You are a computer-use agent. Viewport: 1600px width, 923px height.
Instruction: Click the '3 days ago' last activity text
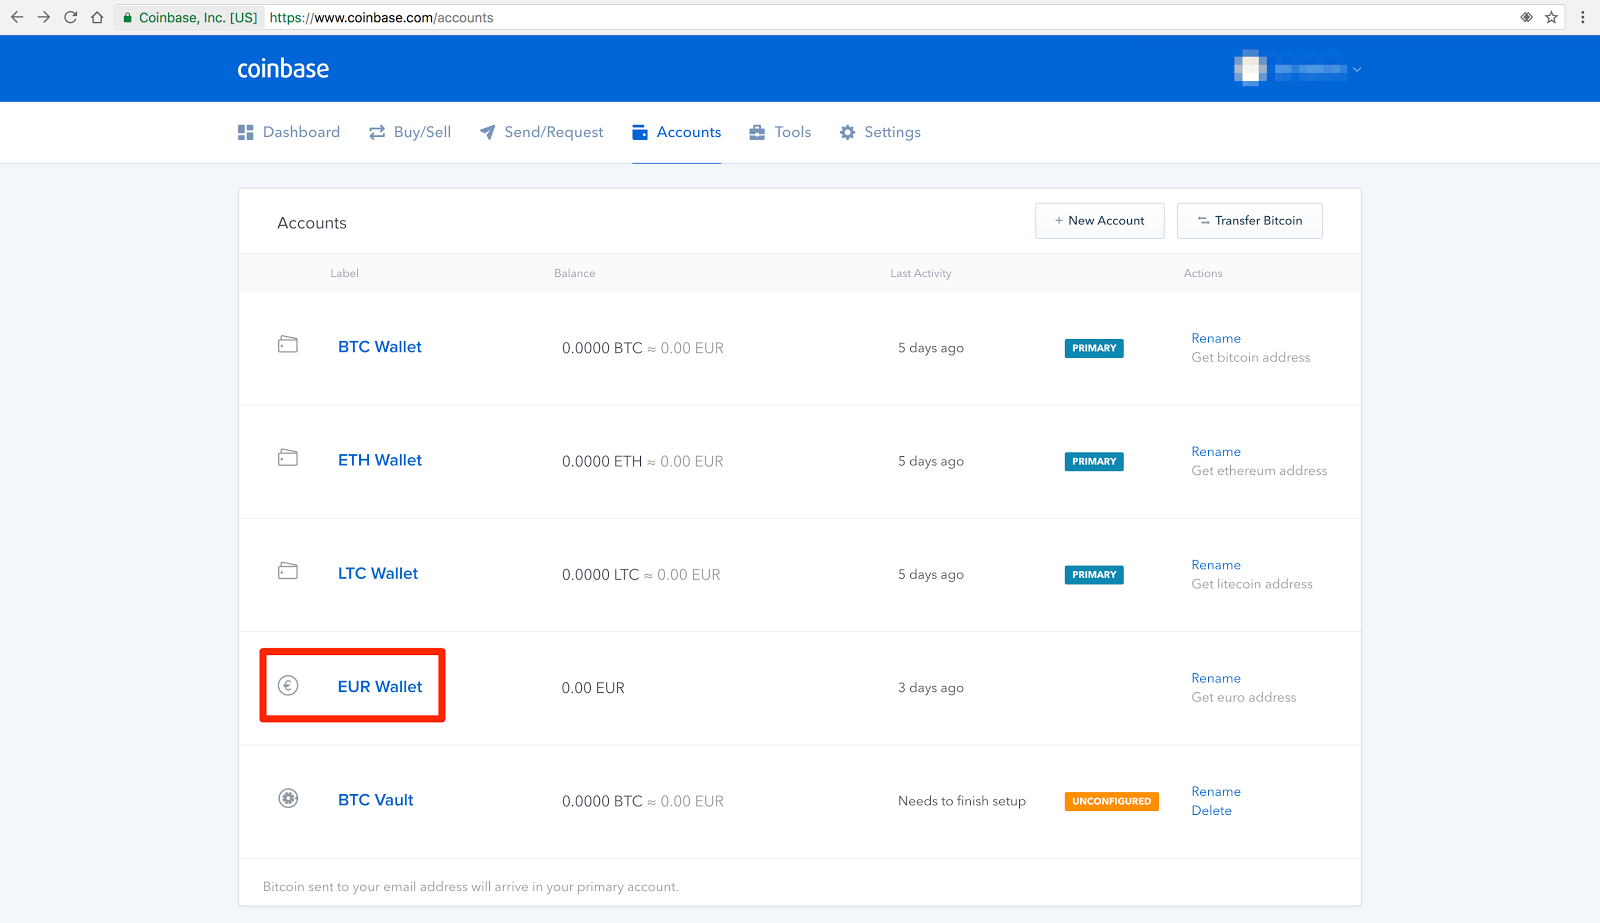coord(931,688)
